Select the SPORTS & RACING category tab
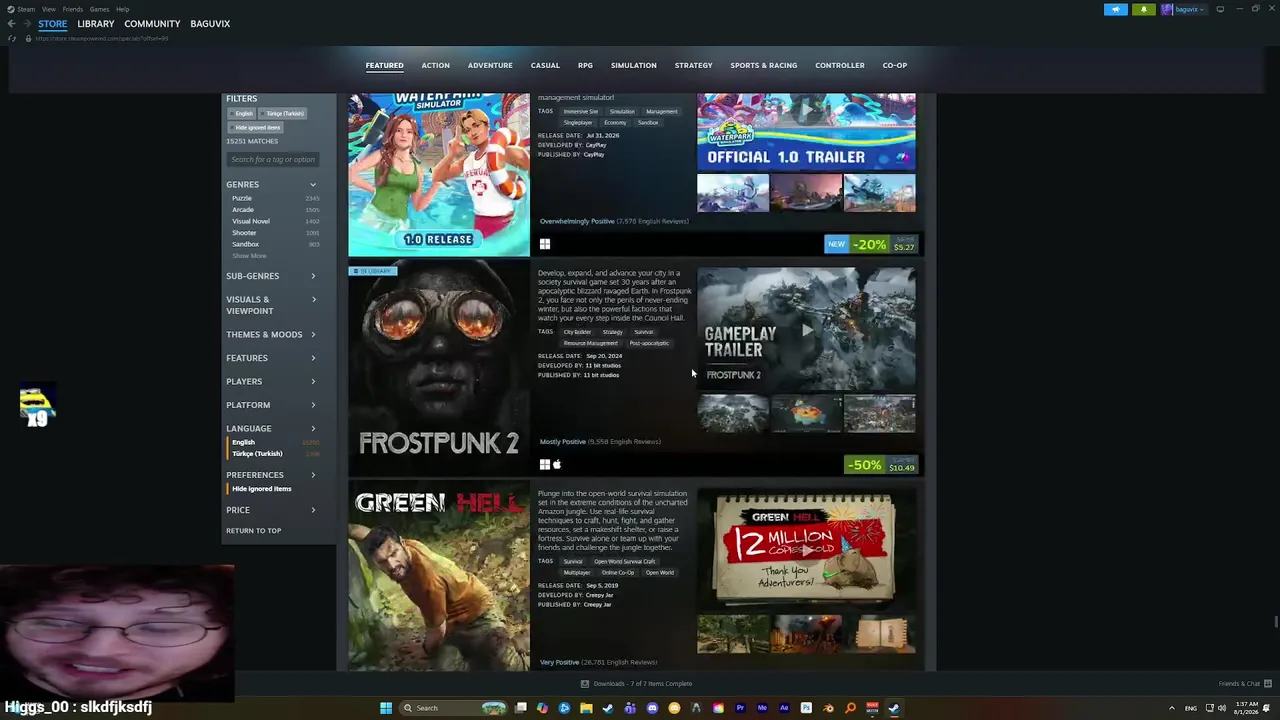This screenshot has height=720, width=1280. 764,65
